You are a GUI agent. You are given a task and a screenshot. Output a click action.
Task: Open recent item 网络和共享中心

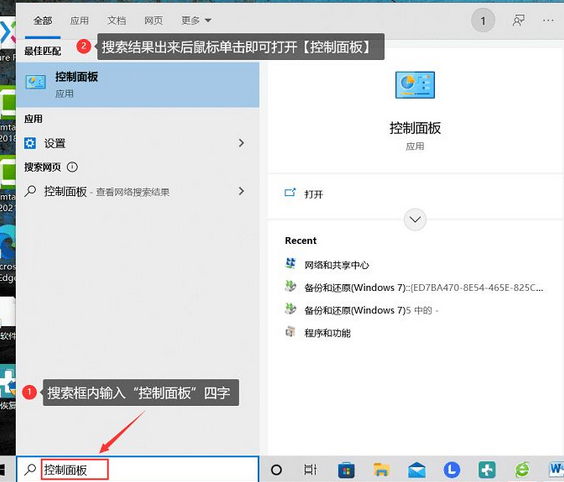[337, 265]
